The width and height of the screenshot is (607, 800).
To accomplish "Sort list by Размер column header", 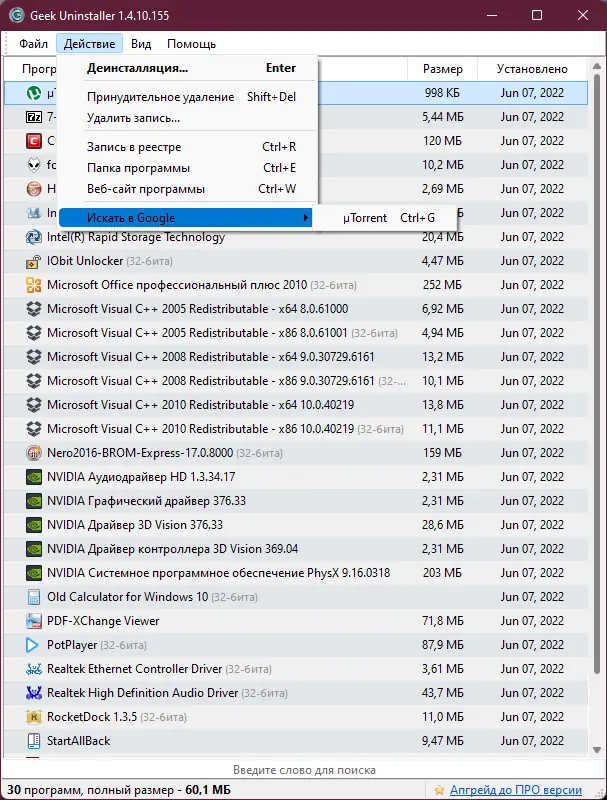I will click(442, 70).
